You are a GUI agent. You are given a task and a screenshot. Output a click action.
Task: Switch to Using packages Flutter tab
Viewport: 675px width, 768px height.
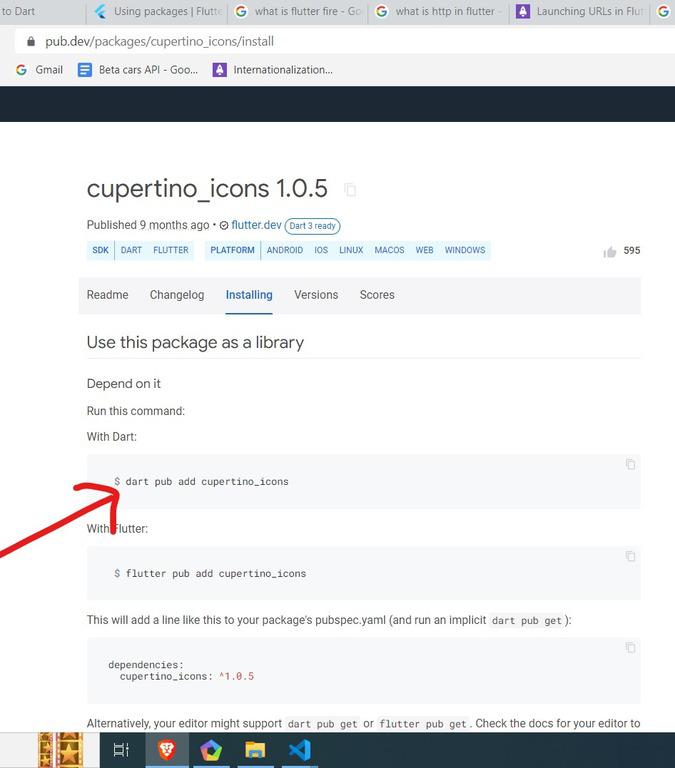[x=158, y=11]
